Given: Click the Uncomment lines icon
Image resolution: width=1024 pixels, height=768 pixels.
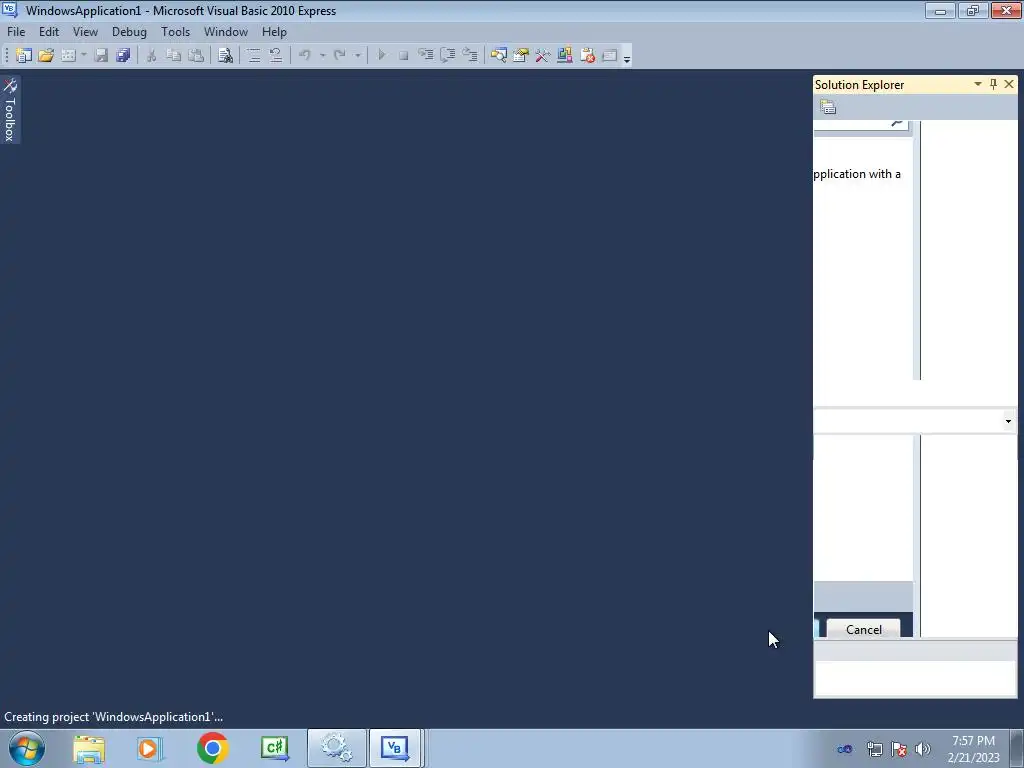Looking at the screenshot, I should coord(276,56).
